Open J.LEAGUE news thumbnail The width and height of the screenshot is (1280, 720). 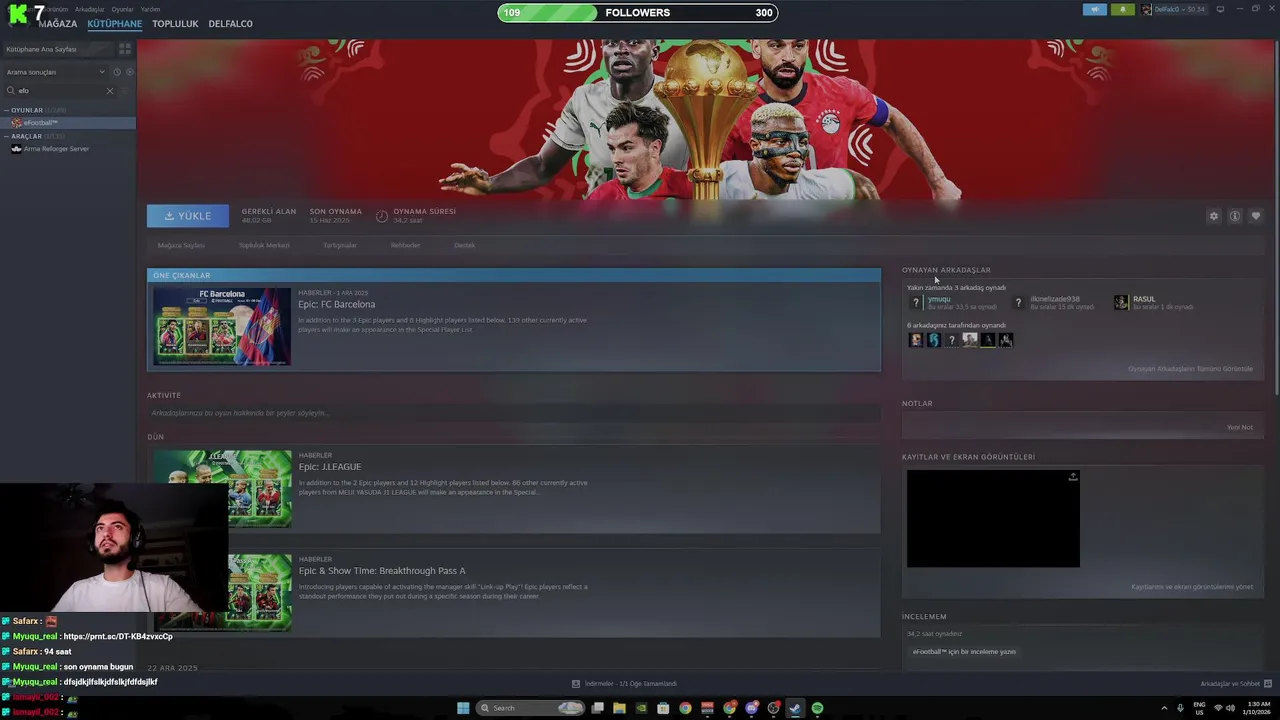coord(222,489)
